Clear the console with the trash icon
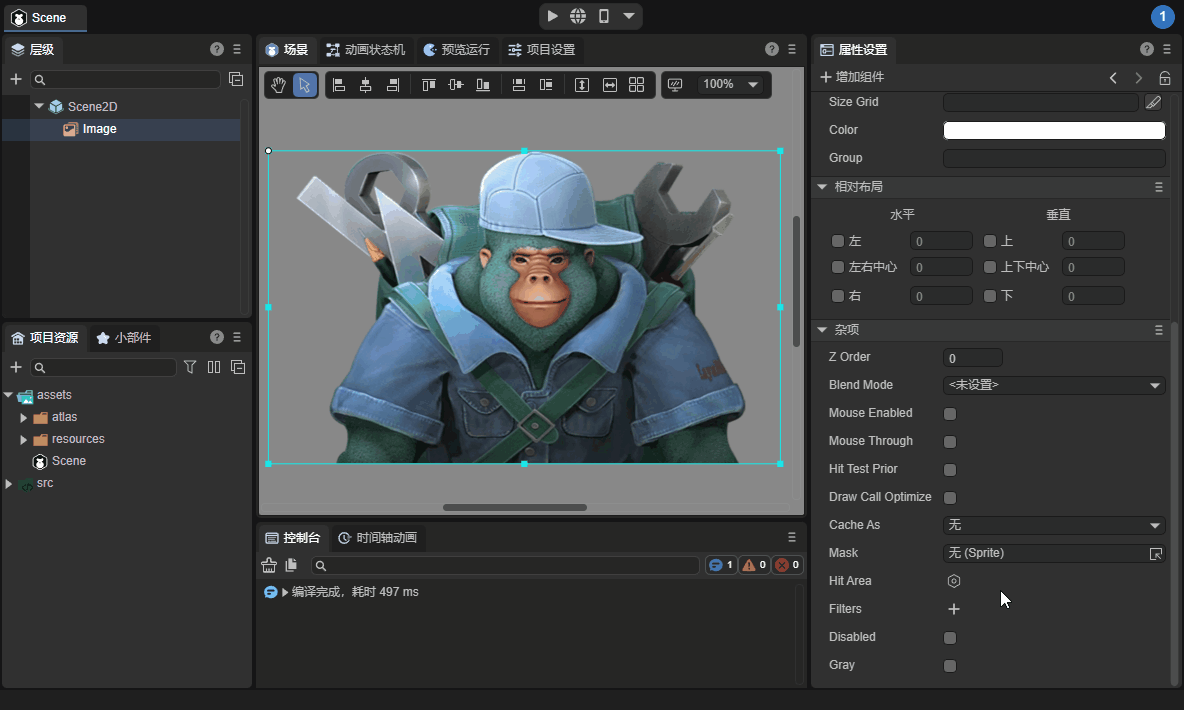The width and height of the screenshot is (1184, 710). point(269,565)
